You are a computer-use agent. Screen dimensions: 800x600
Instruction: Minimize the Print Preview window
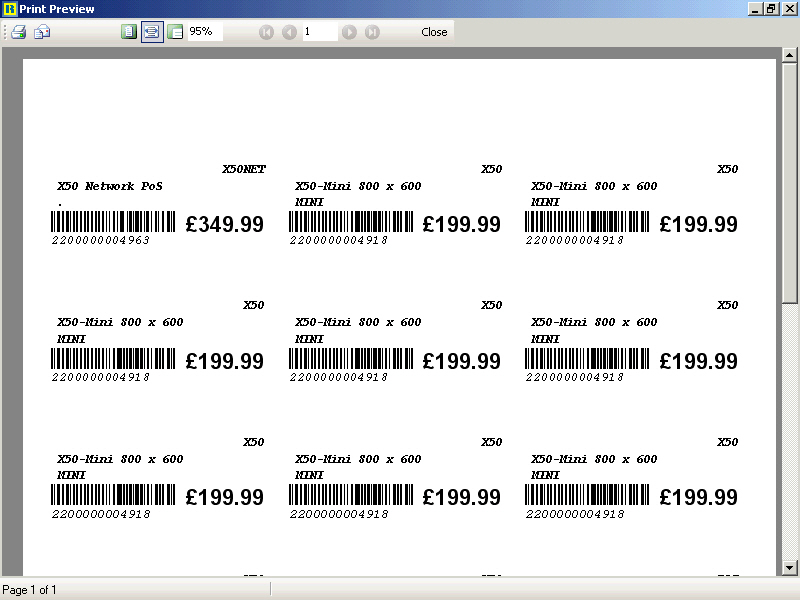[x=754, y=9]
